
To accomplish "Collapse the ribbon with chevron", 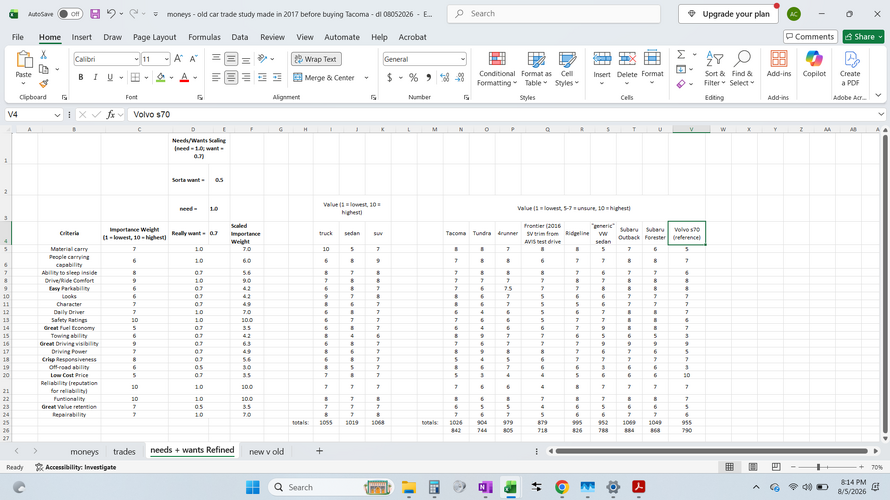I will [x=879, y=95].
